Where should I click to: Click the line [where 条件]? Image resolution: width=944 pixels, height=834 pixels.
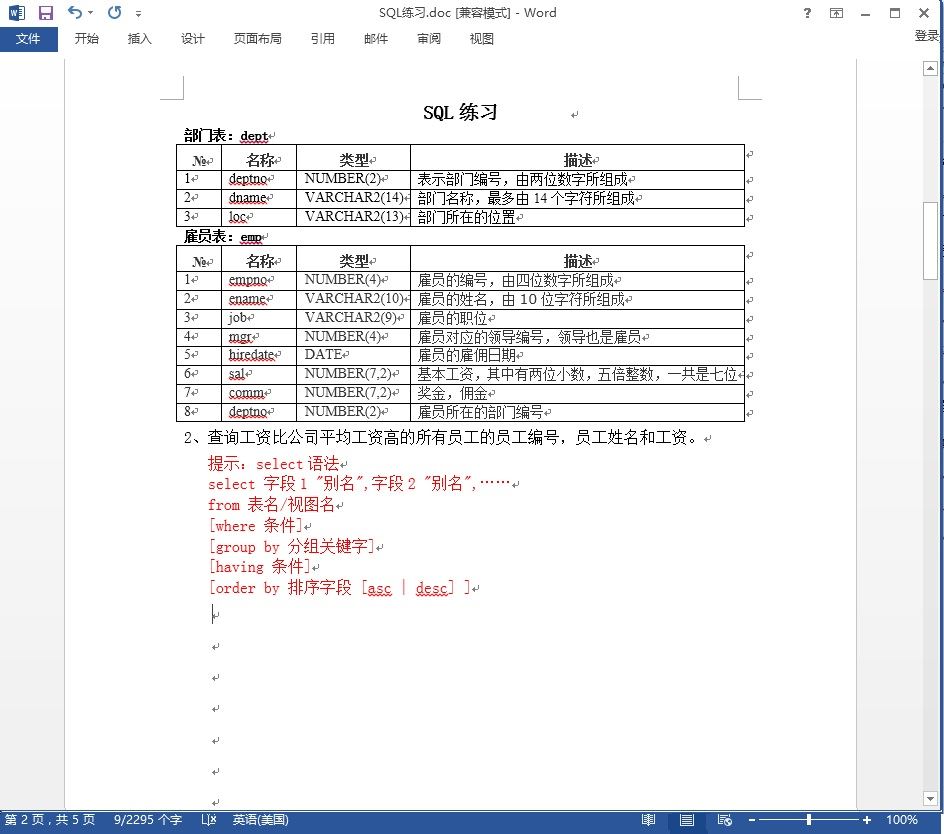pos(255,525)
